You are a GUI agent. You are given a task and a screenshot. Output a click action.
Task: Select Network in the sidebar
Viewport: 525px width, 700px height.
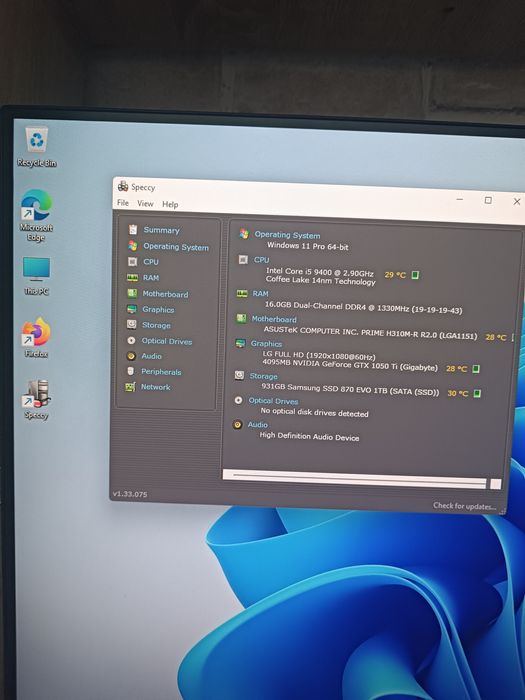click(x=155, y=387)
